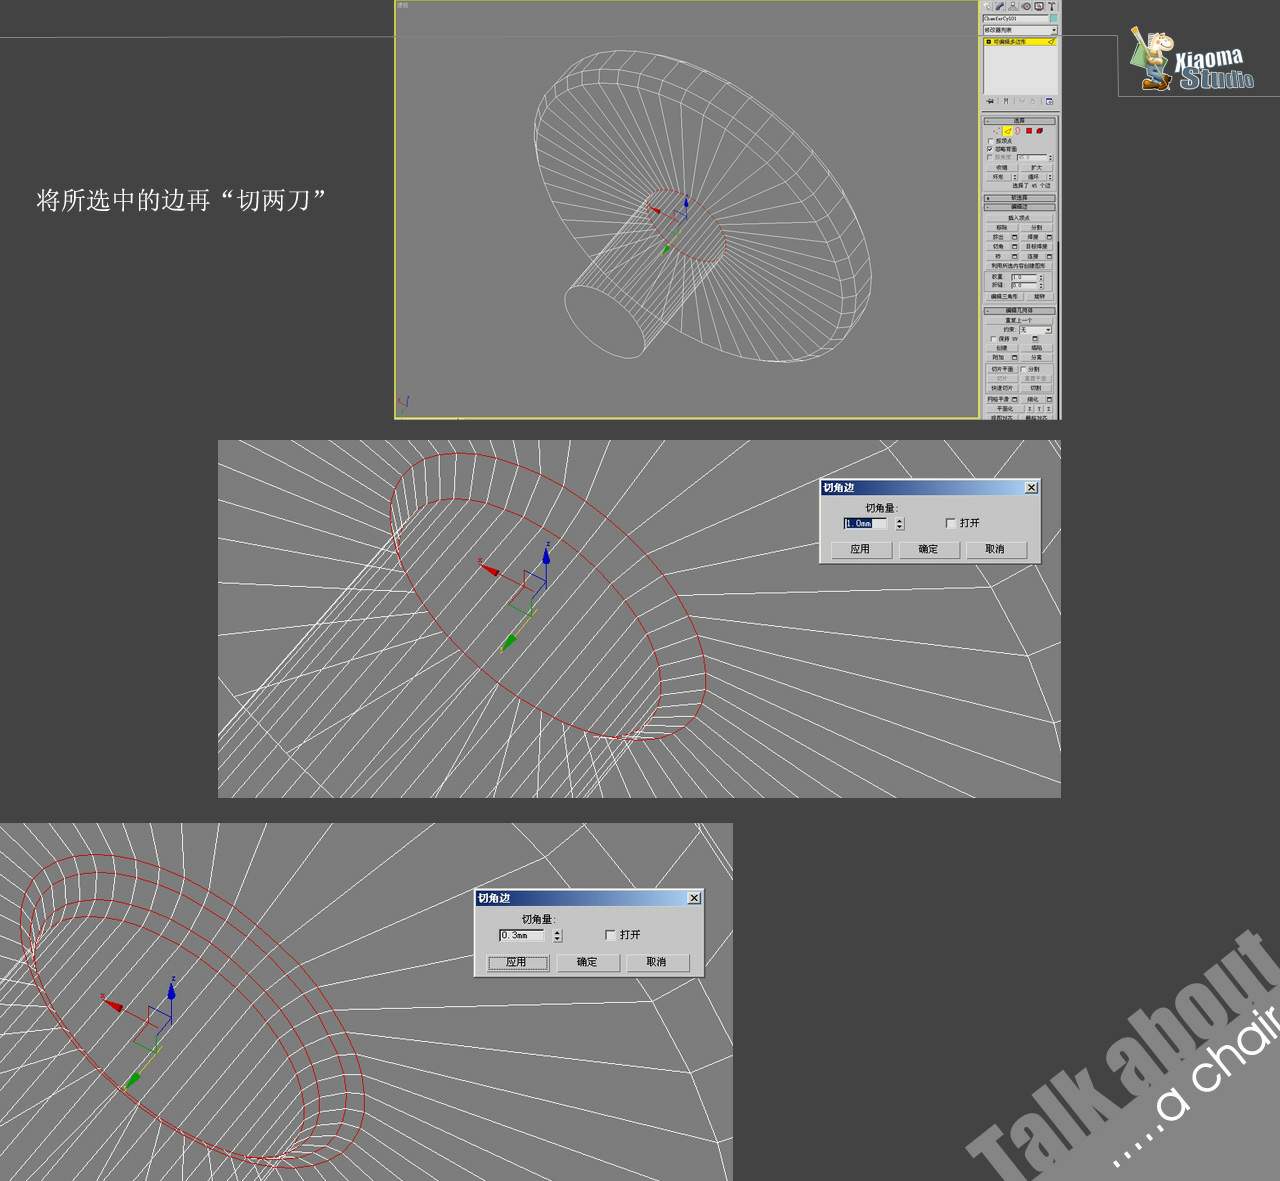
Task: Expand the 可编辑多边形 stack entry plus box
Action: (x=989, y=42)
